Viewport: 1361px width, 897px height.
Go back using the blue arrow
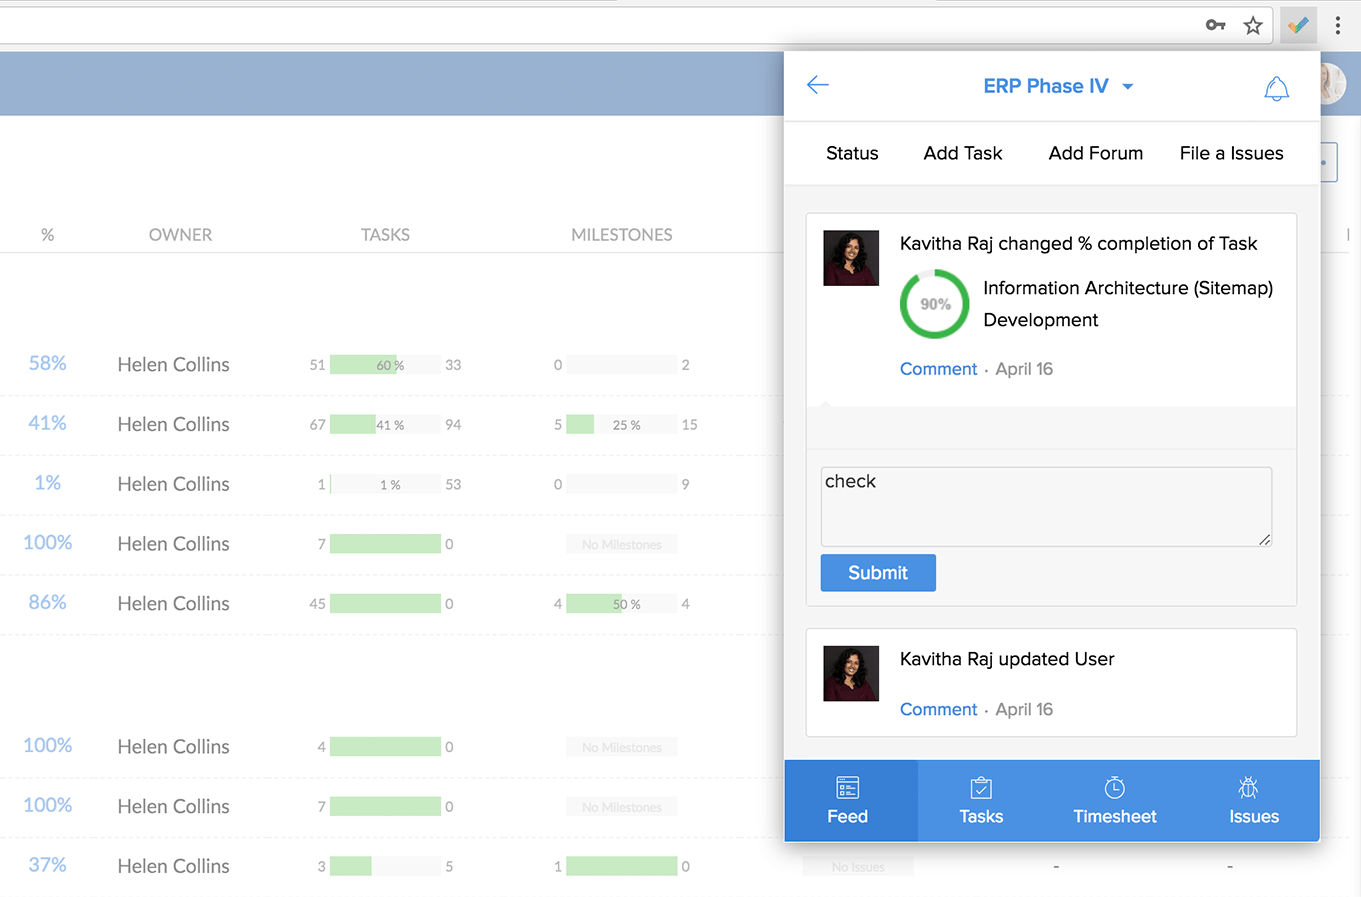click(817, 85)
